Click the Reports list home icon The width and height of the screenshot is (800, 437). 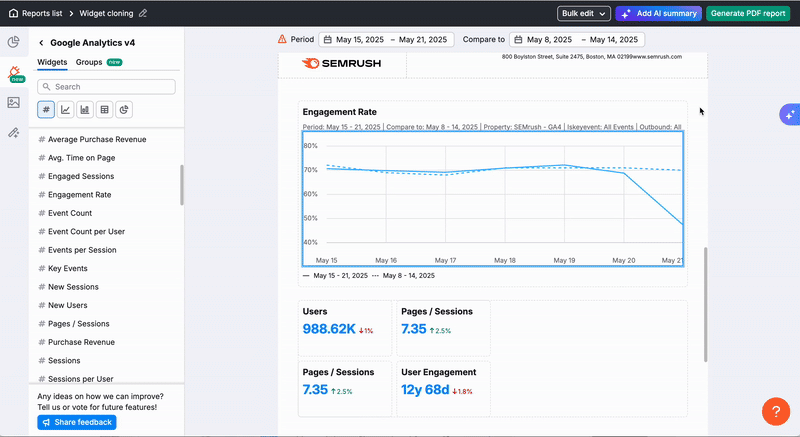pos(13,13)
